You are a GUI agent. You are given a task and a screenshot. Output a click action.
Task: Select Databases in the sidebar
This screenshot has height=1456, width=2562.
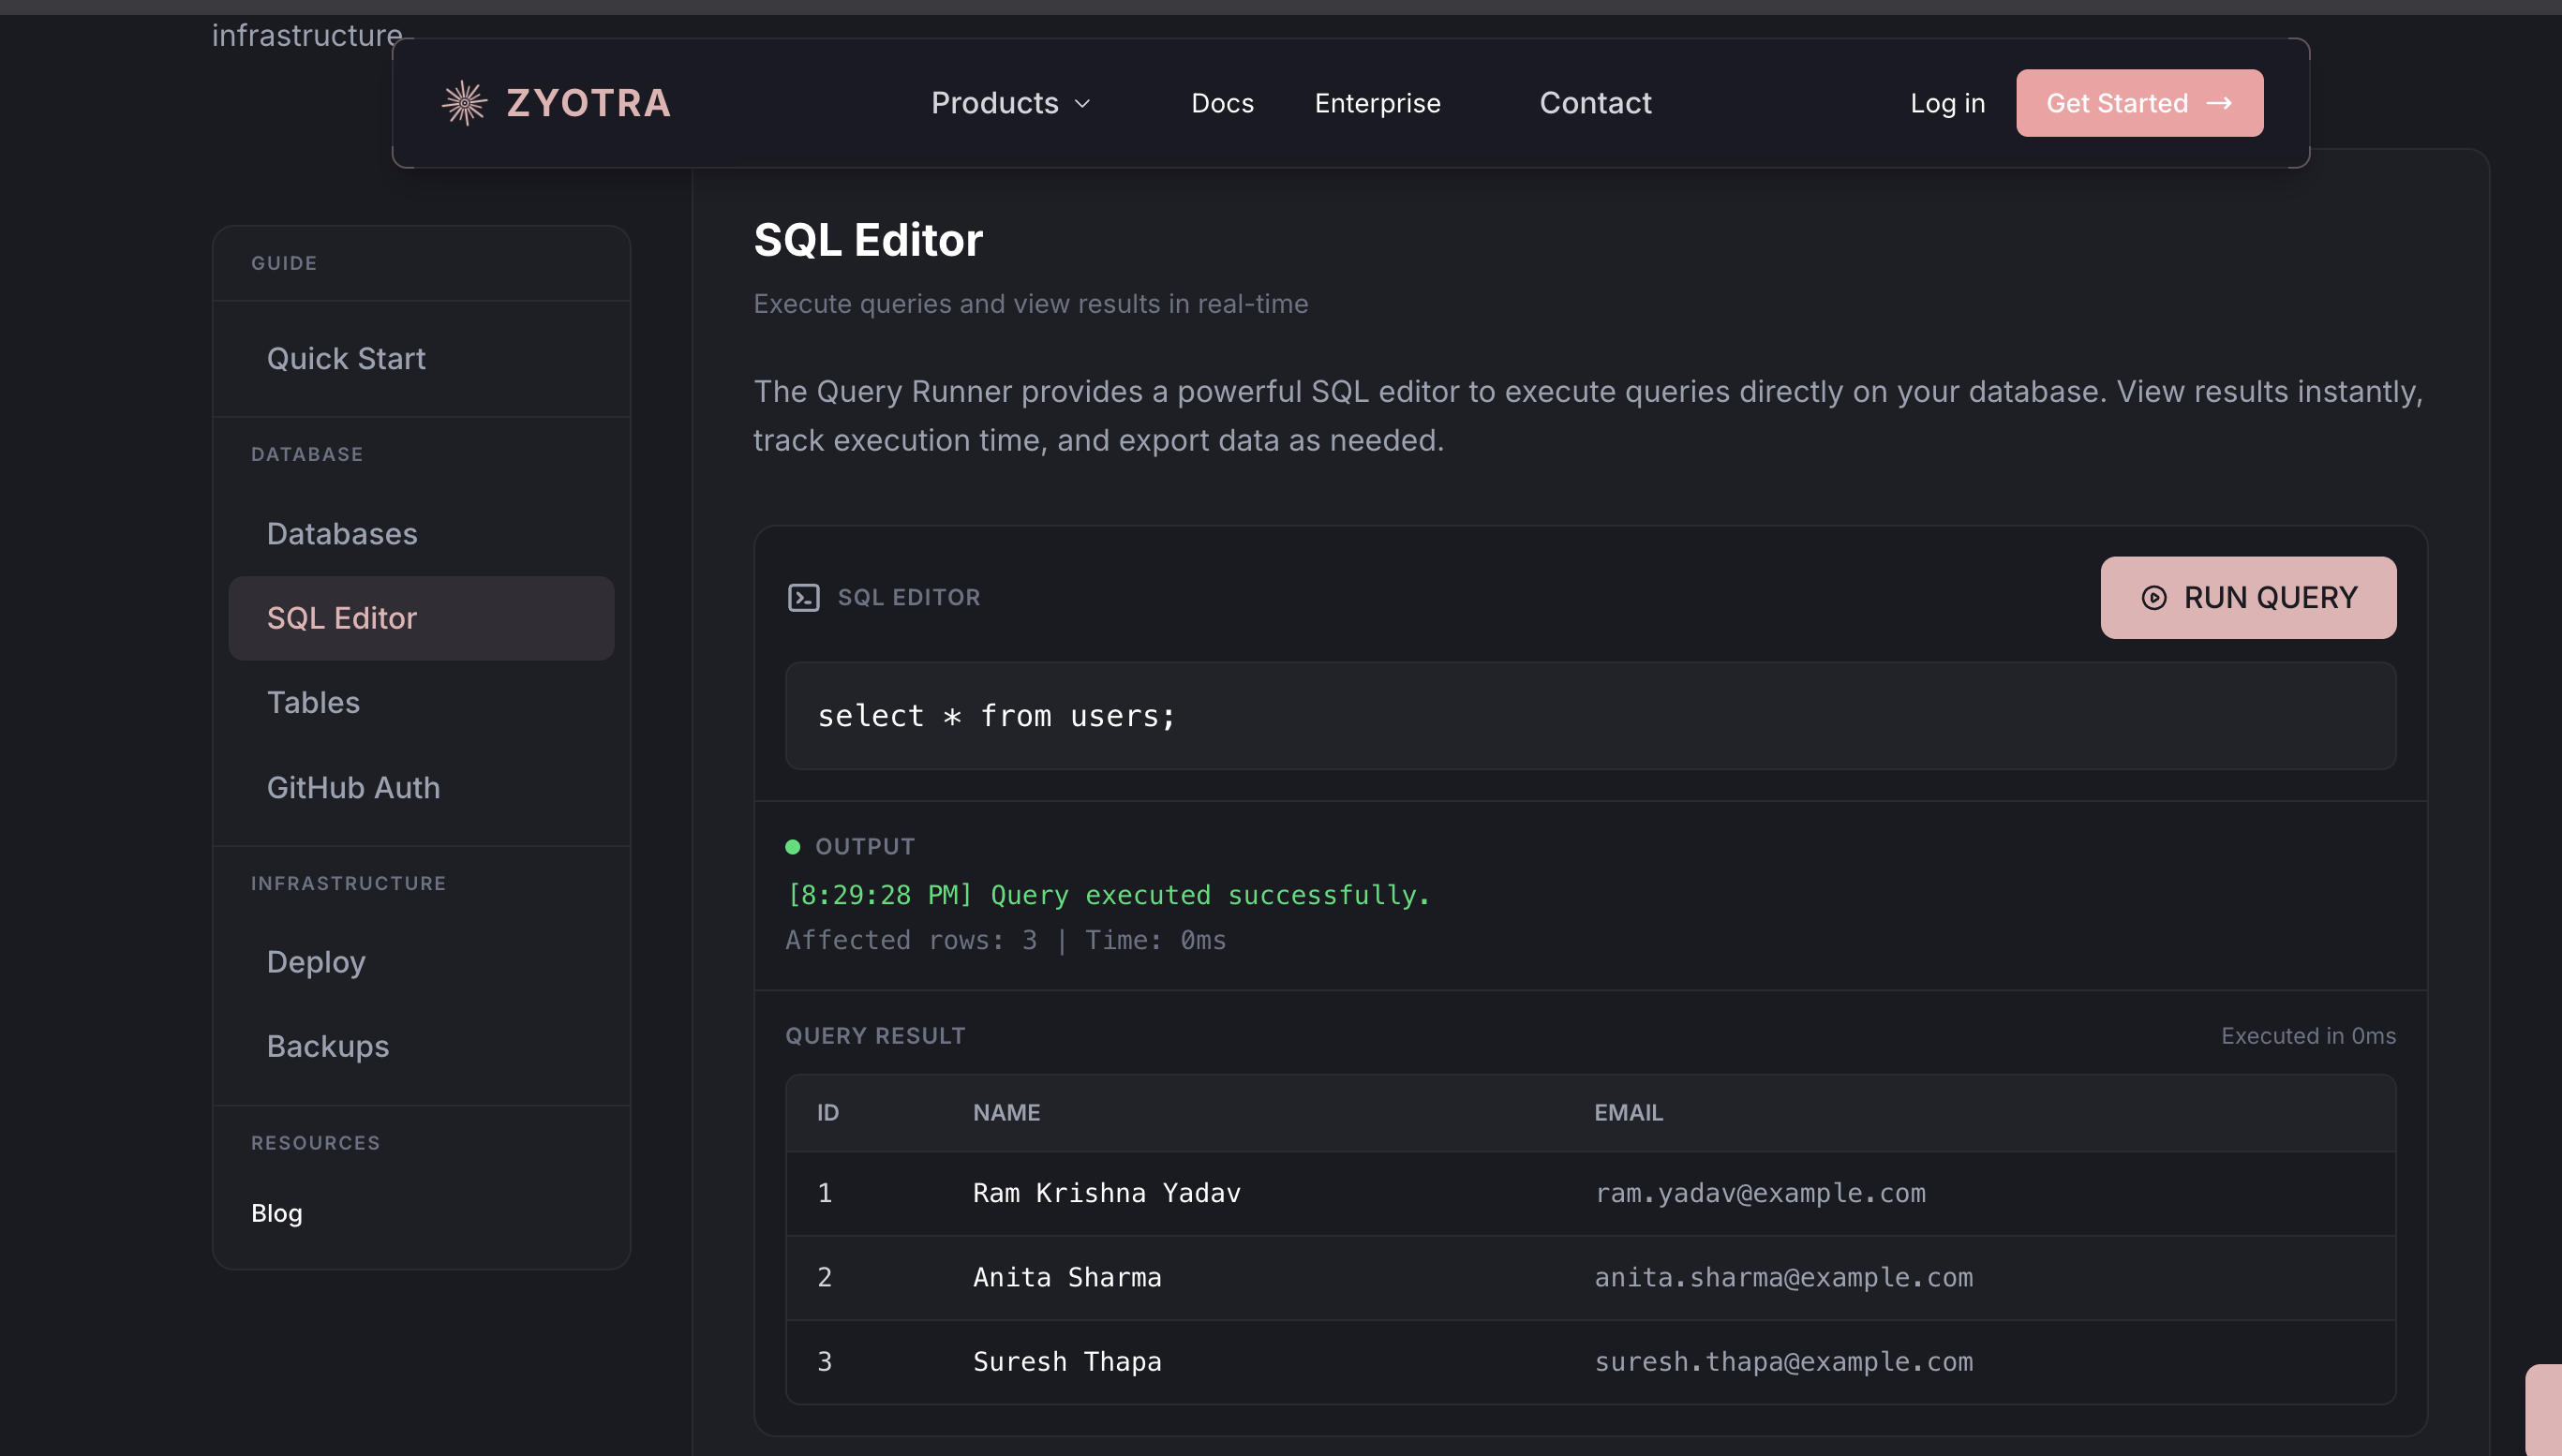(342, 533)
